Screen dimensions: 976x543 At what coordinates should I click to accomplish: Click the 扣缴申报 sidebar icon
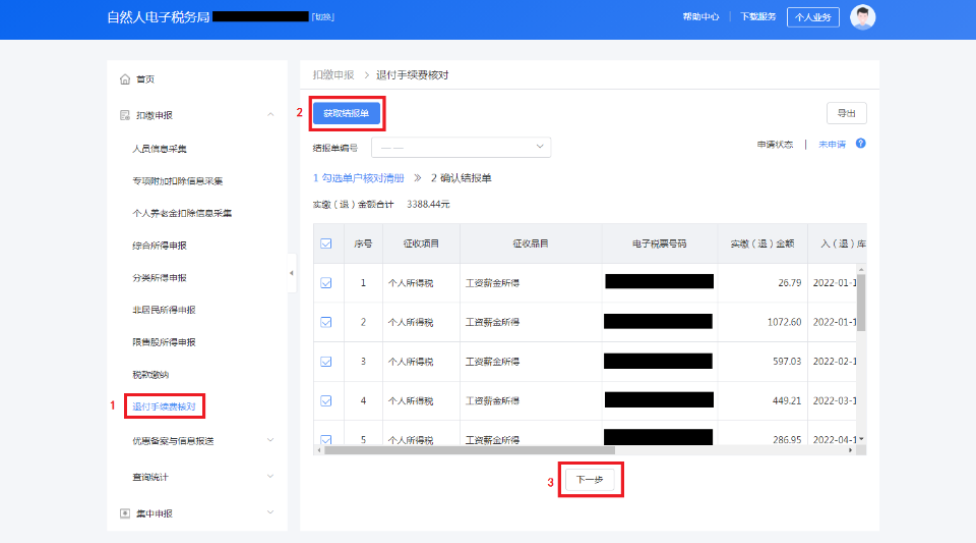125,115
